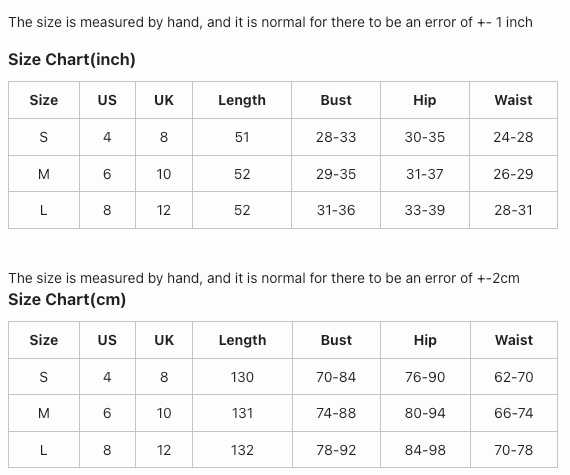Click the Waist header in cm table
This screenshot has width=570, height=475.
tap(514, 340)
